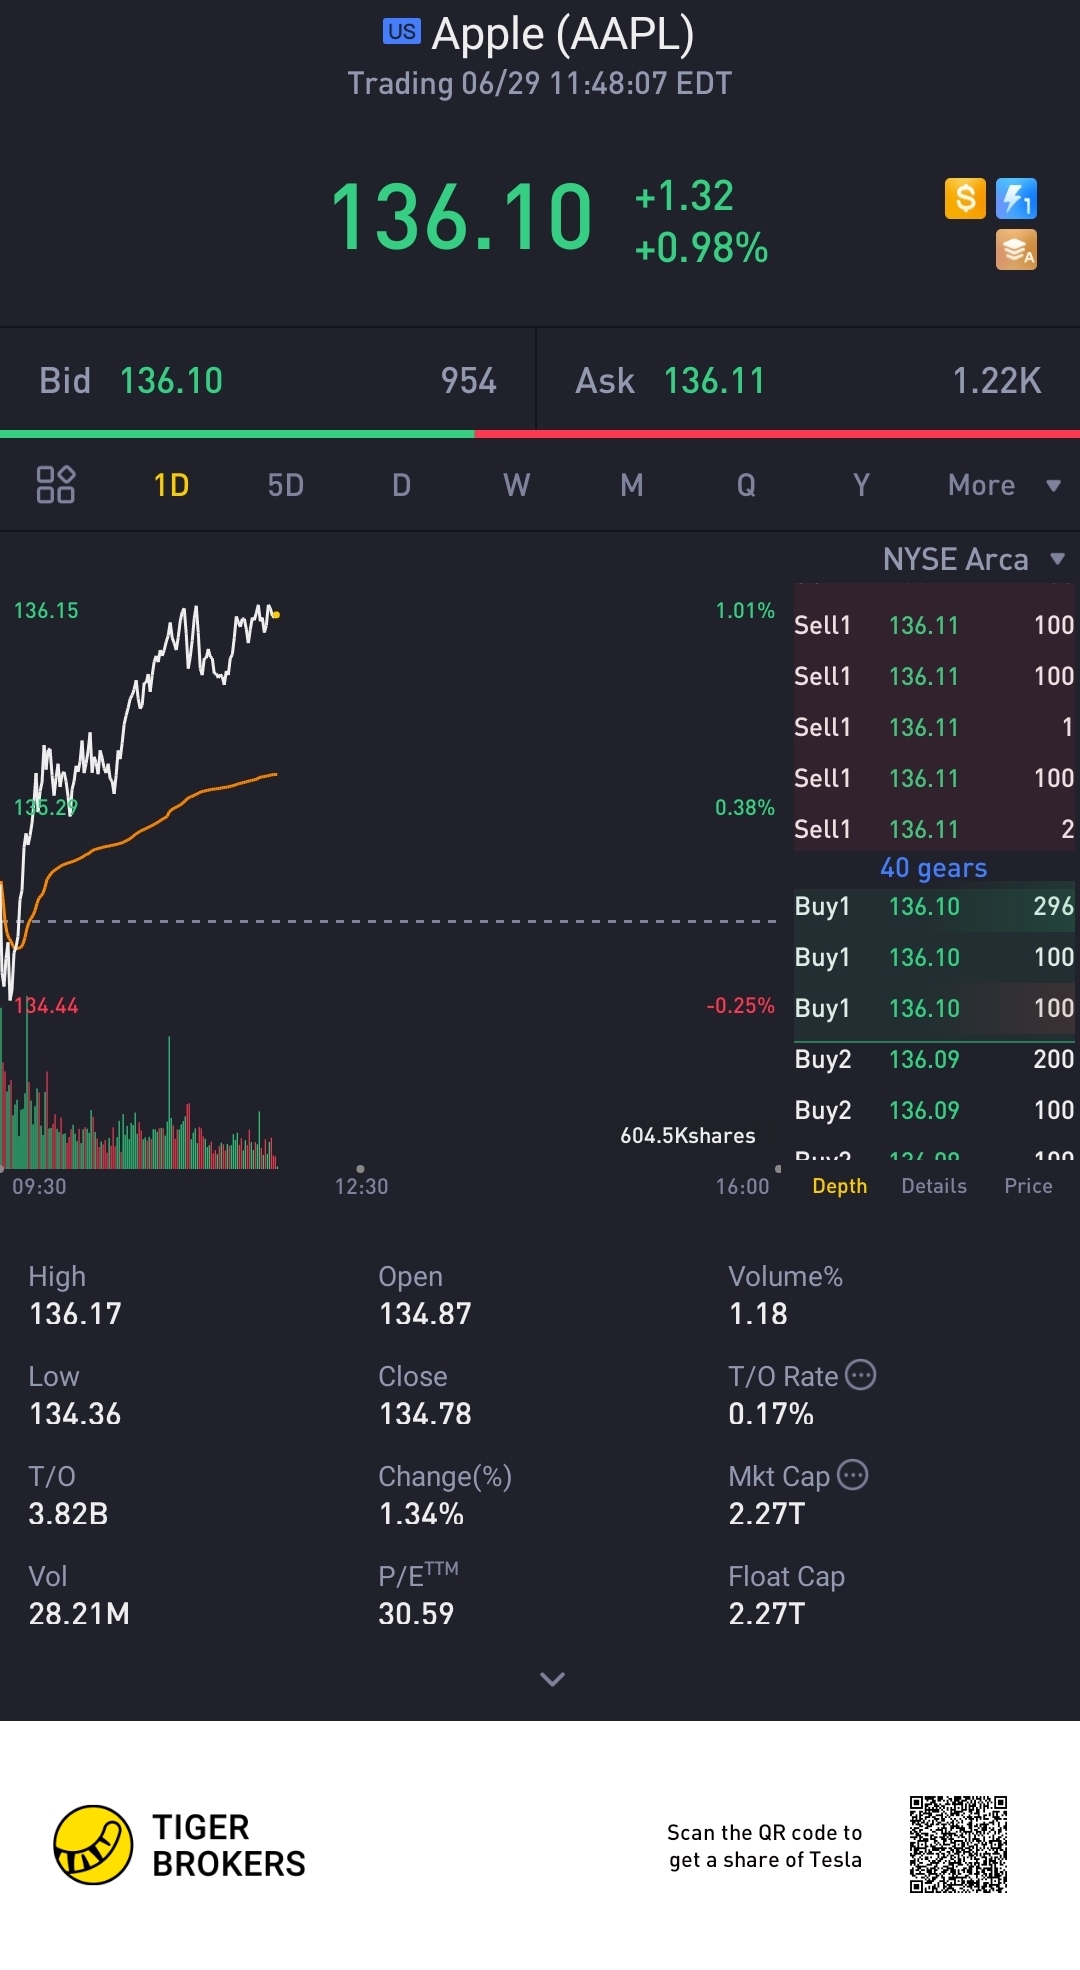Tap the Buy2 row with 100 shares
Viewport: 1080px width, 1970px height.
tap(934, 1110)
